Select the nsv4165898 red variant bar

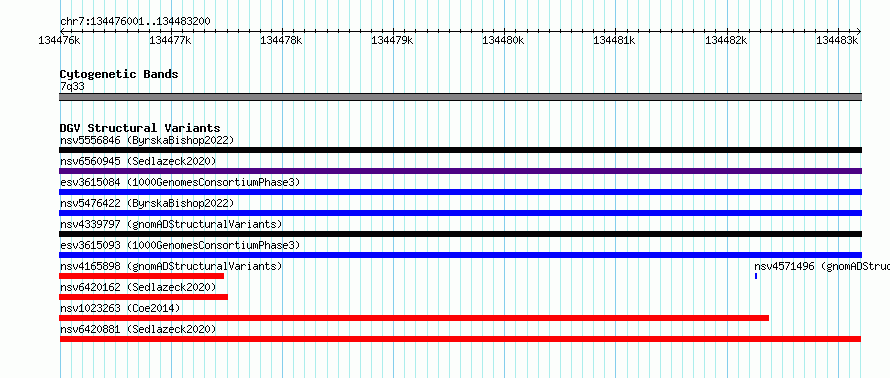[x=141, y=276]
